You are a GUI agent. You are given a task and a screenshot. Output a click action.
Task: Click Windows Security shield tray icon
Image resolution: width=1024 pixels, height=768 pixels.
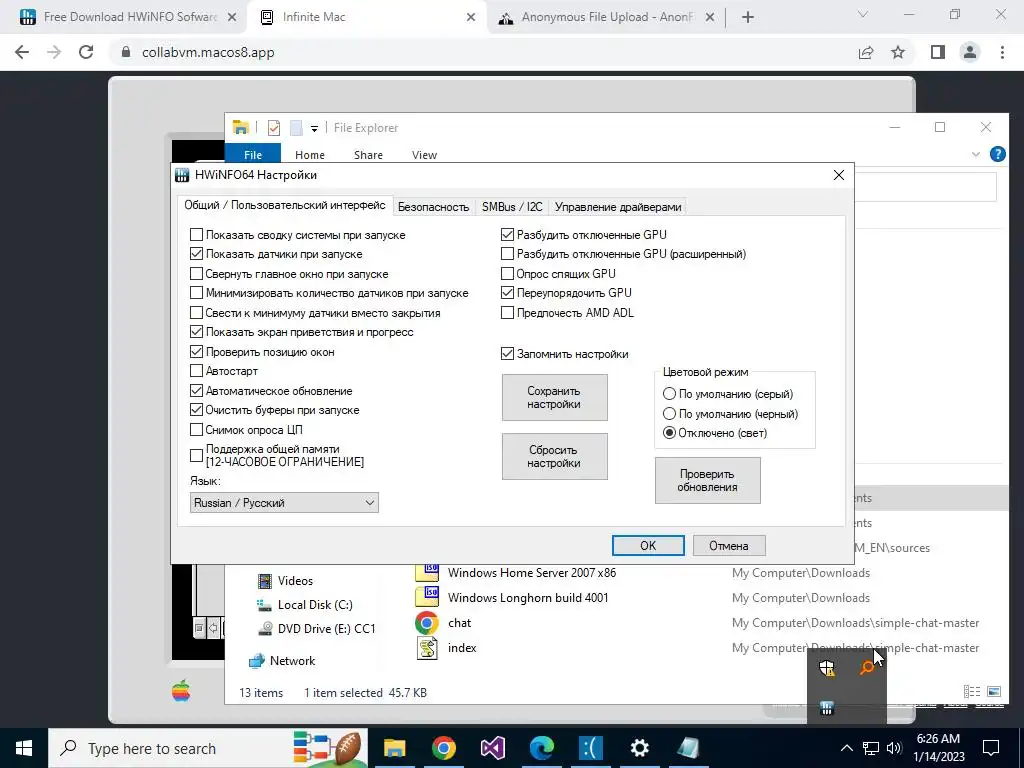(x=827, y=668)
